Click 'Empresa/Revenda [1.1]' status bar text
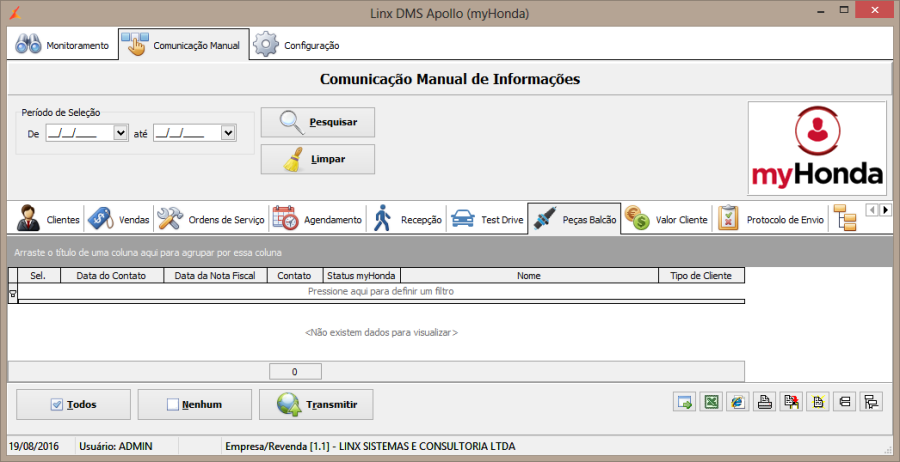Screen dimensions: 900x462 (370, 446)
